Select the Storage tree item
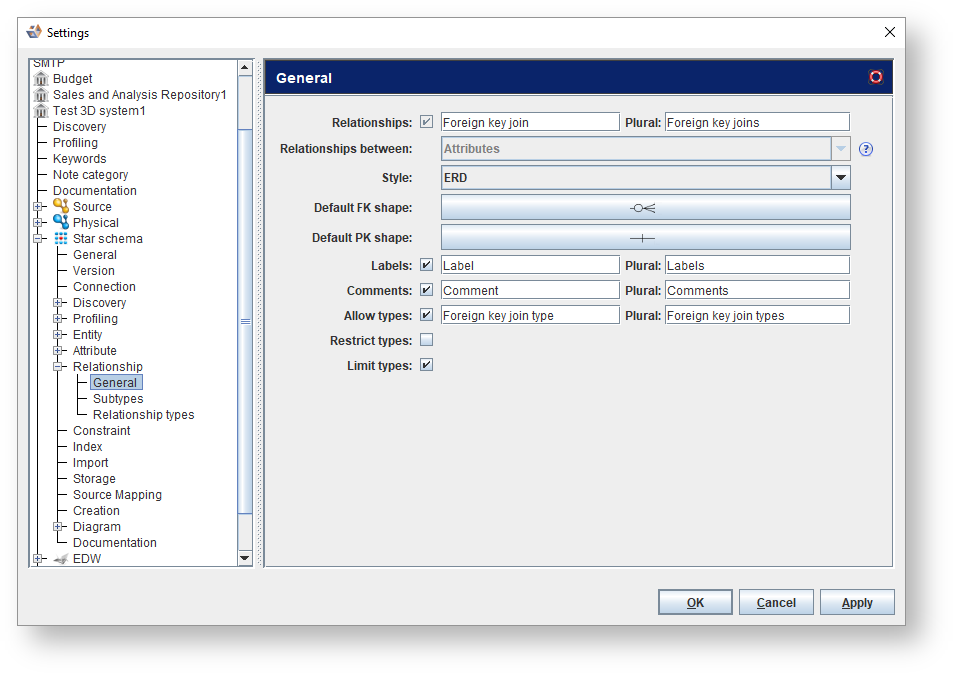Image resolution: width=954 pixels, height=674 pixels. 94,479
